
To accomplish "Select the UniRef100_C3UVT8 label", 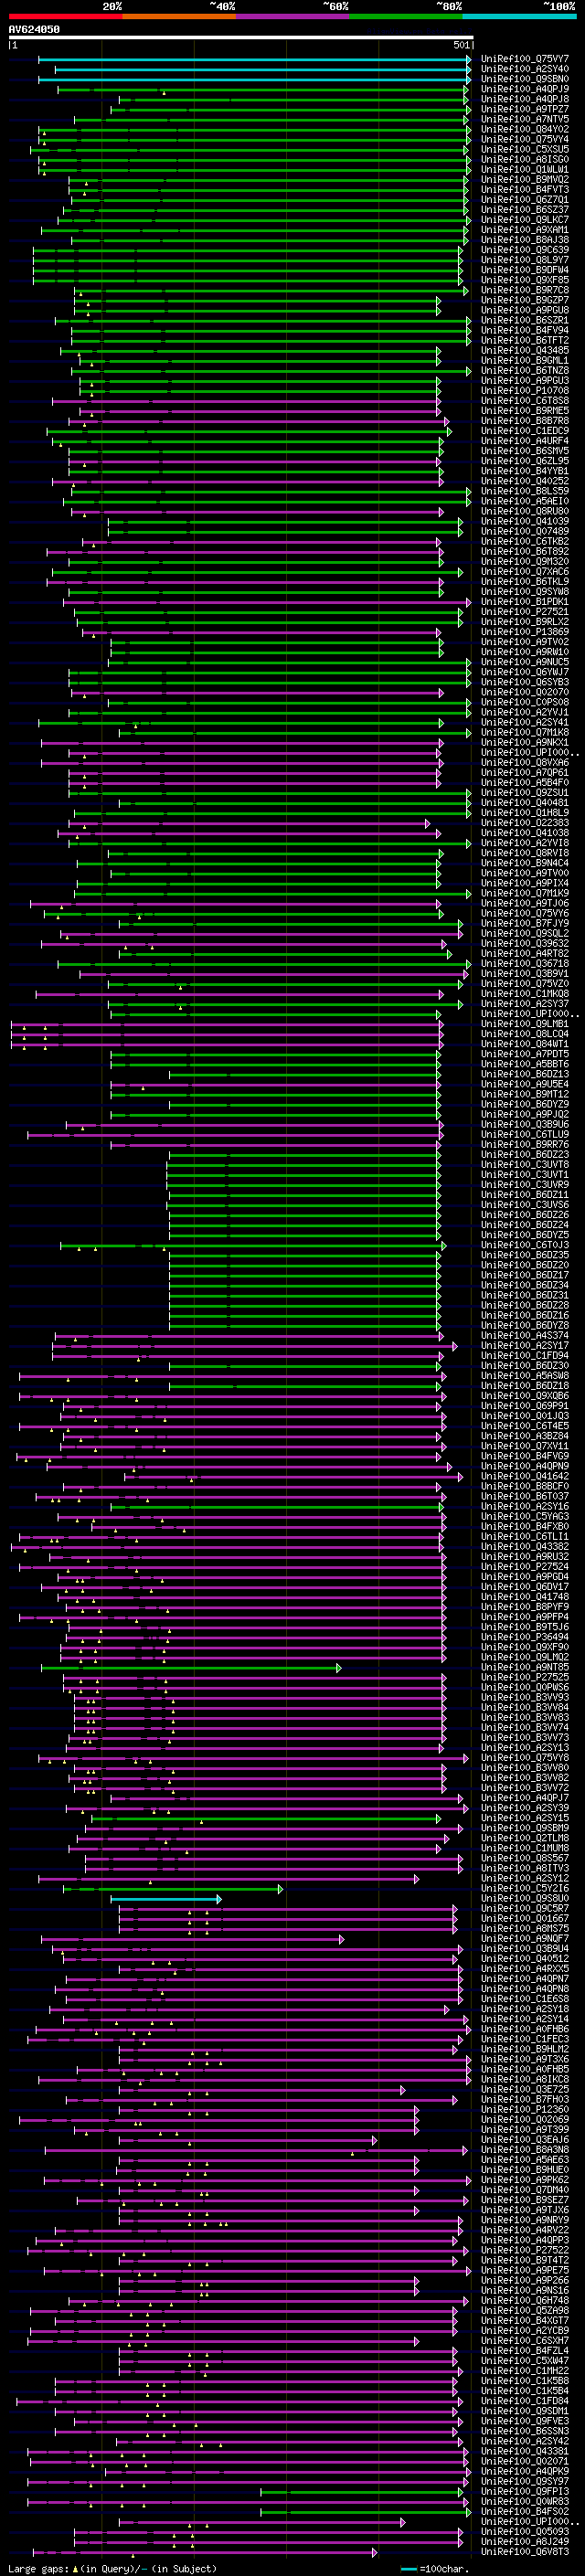I will [525, 1164].
